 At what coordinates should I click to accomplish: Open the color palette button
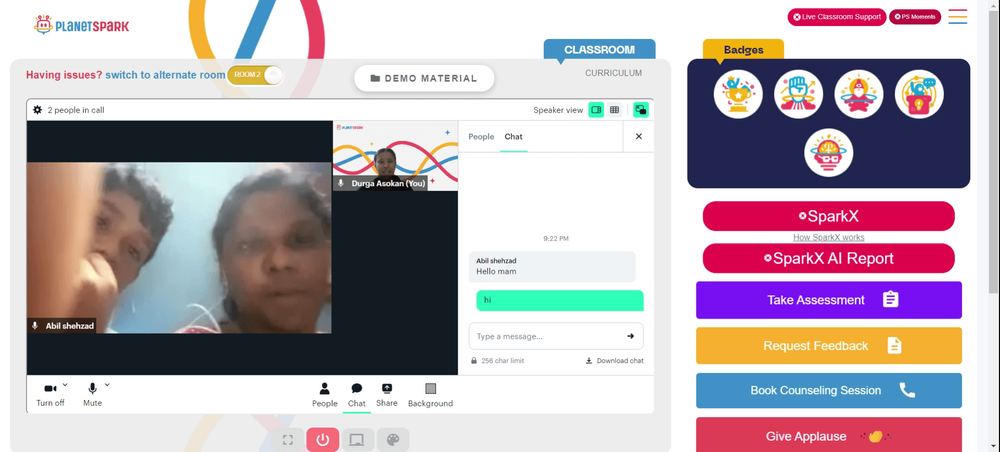point(393,440)
